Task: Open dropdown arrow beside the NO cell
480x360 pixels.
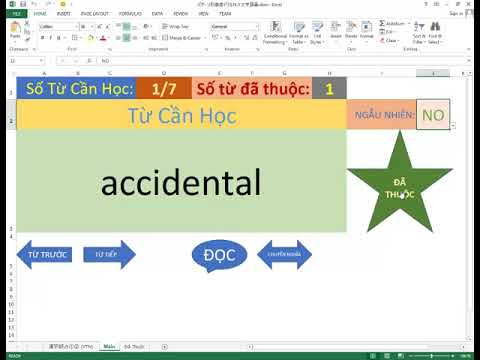Action: pyautogui.click(x=453, y=126)
